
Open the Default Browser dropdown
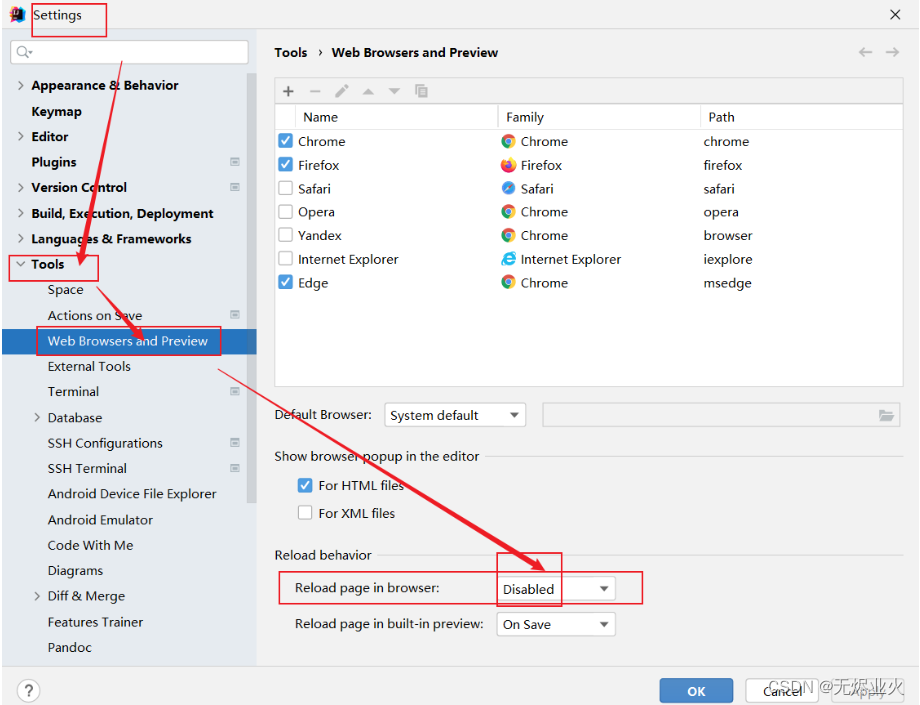[x=455, y=415]
